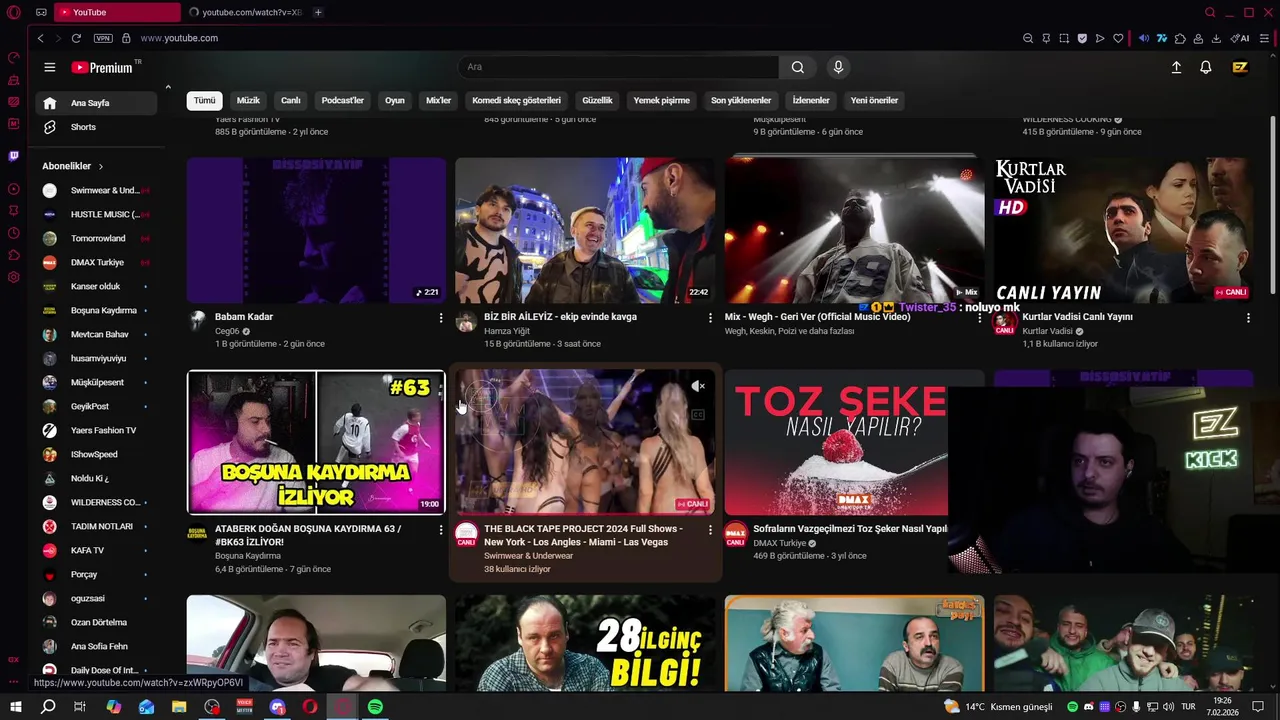The width and height of the screenshot is (1280, 720).
Task: Open the Opera menu logo
Action: coord(14,12)
